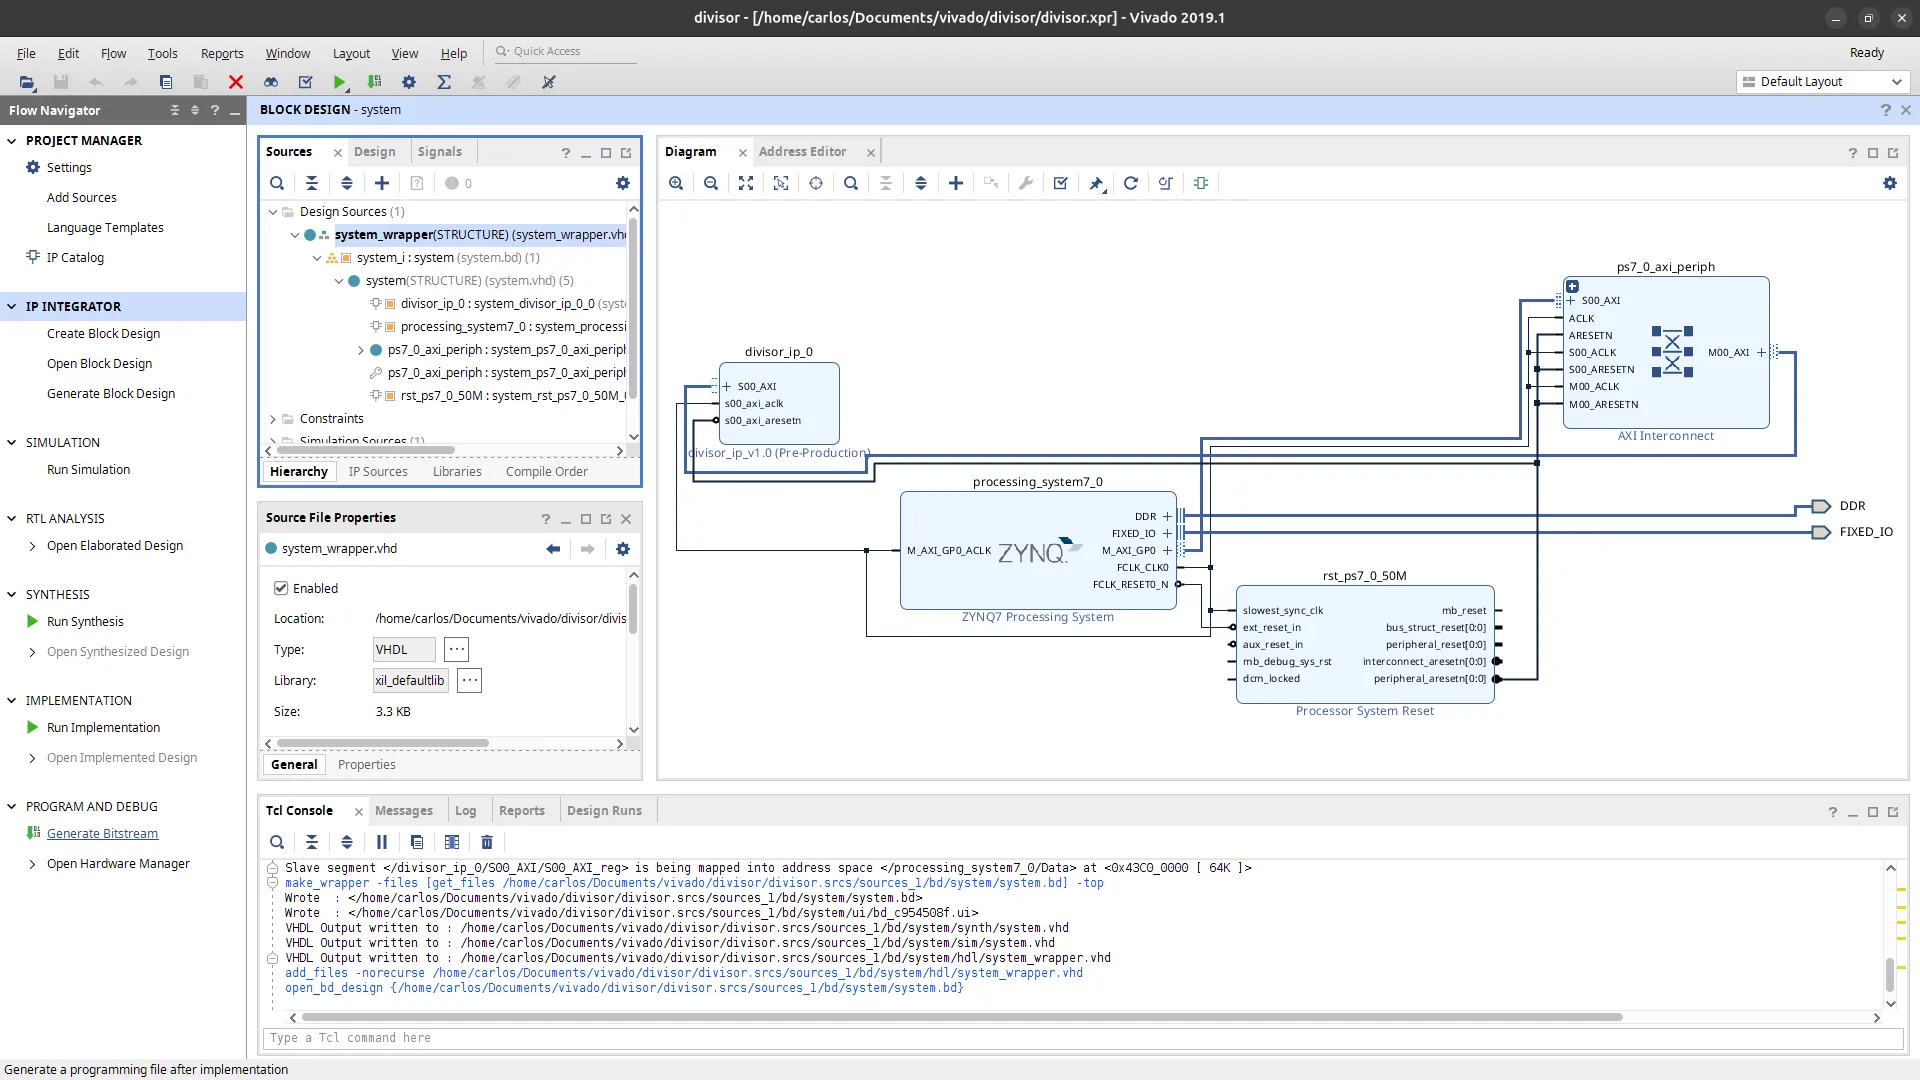Open the Diagram settings gear
Image resolution: width=1920 pixels, height=1080 pixels.
(1890, 183)
